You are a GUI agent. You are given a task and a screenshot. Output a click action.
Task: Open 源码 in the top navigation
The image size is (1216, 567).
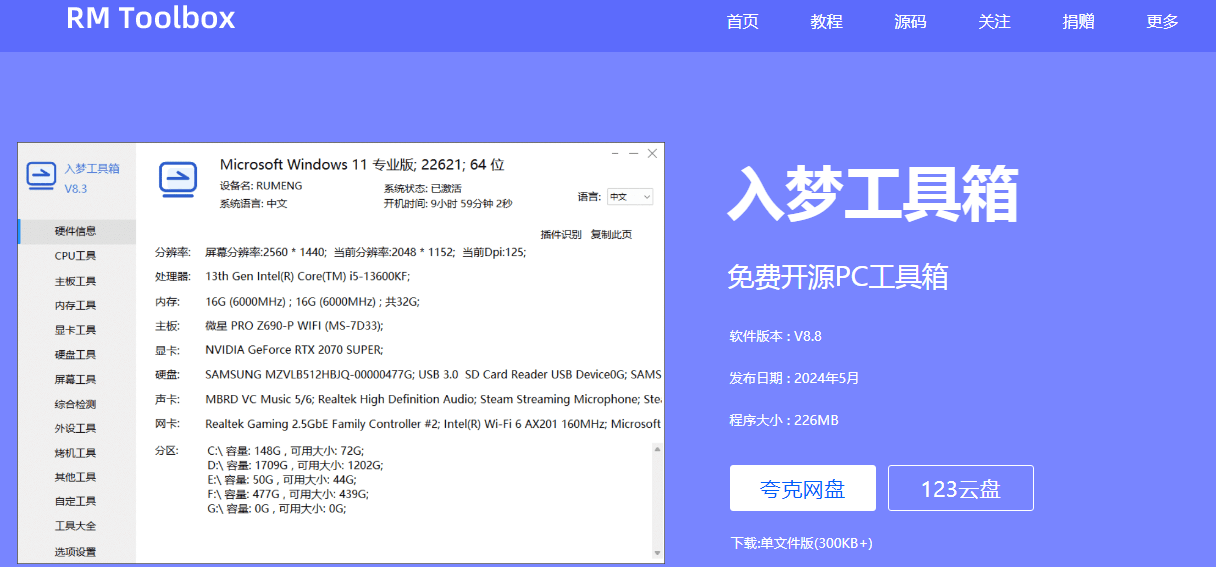coord(910,22)
